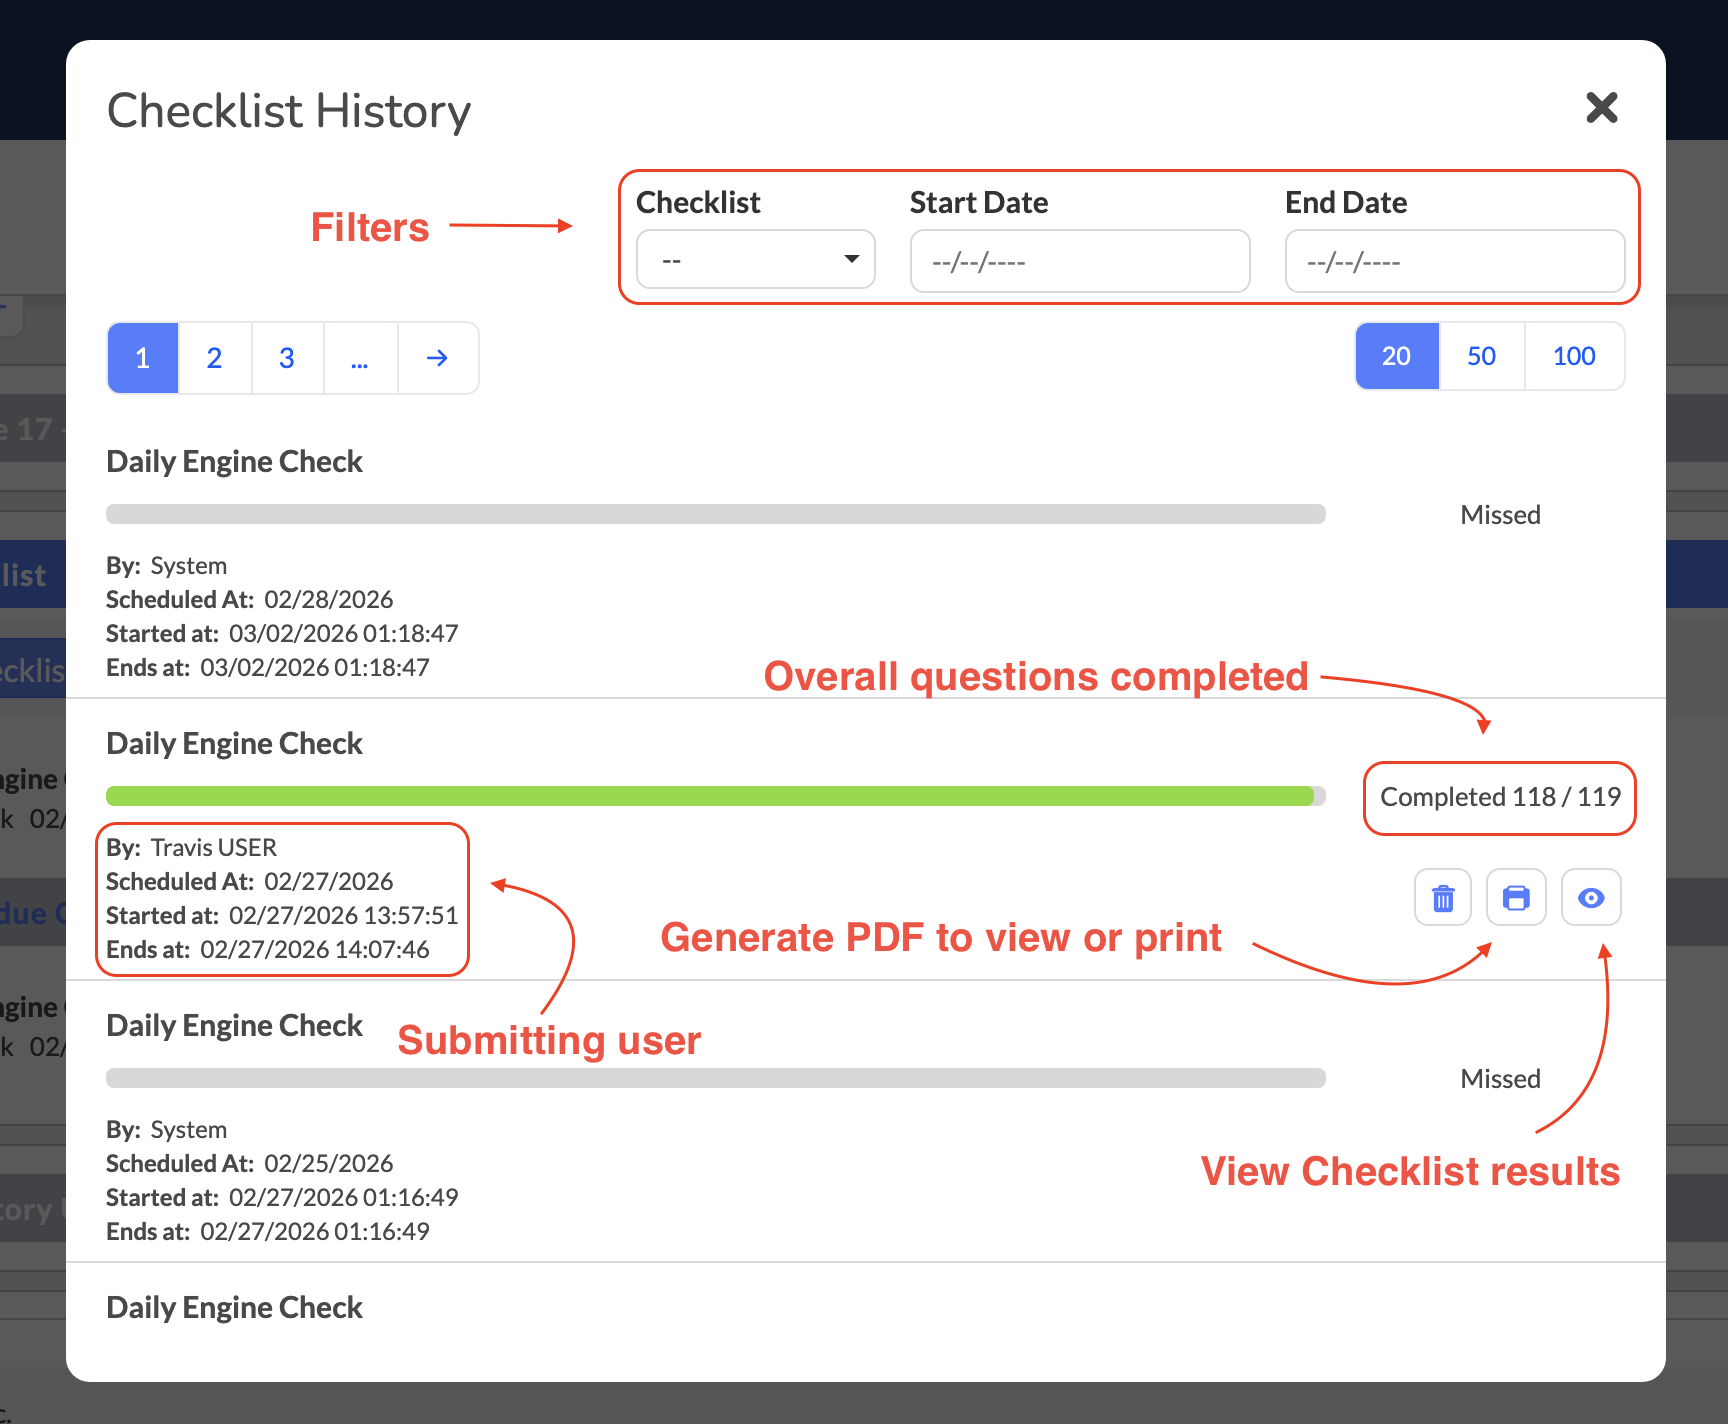This screenshot has width=1728, height=1424.
Task: Click progress bar of entry scheduled 02/25/2026
Action: point(716,1078)
